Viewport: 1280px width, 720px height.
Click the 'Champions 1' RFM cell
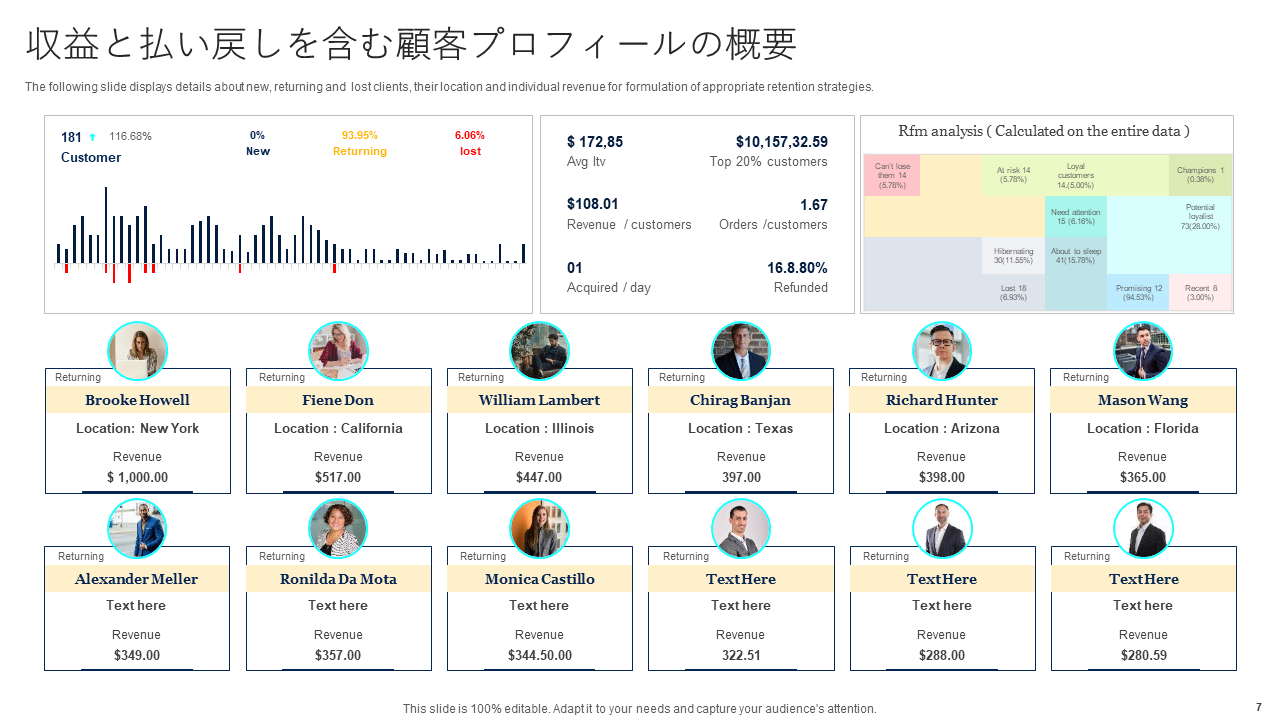click(x=1200, y=175)
